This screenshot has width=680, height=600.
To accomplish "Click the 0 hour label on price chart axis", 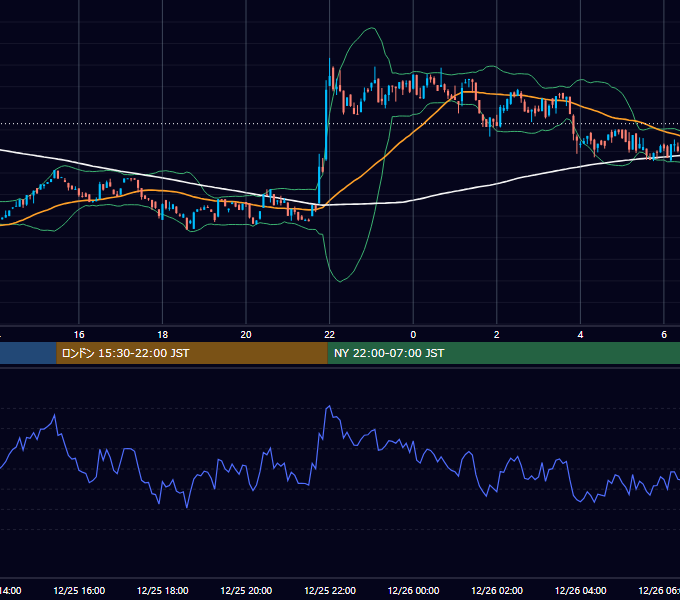I will coord(413,335).
